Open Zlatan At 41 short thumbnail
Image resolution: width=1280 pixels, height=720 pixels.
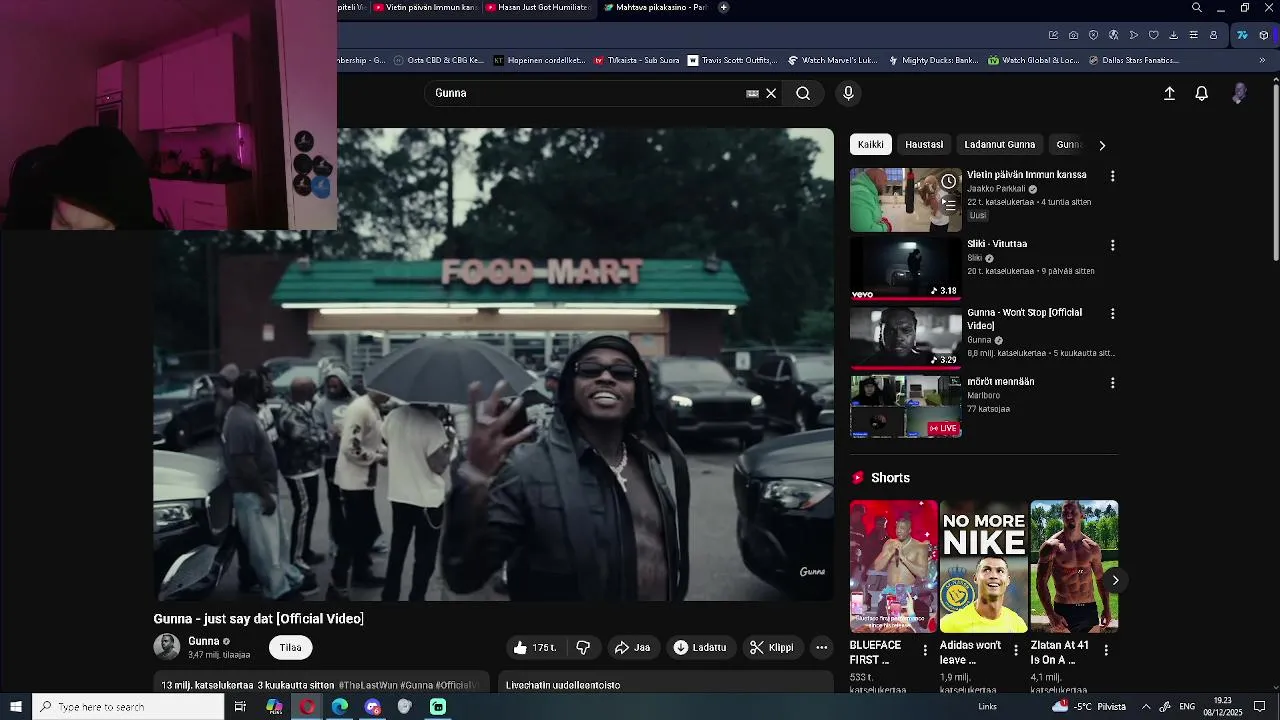point(1074,566)
